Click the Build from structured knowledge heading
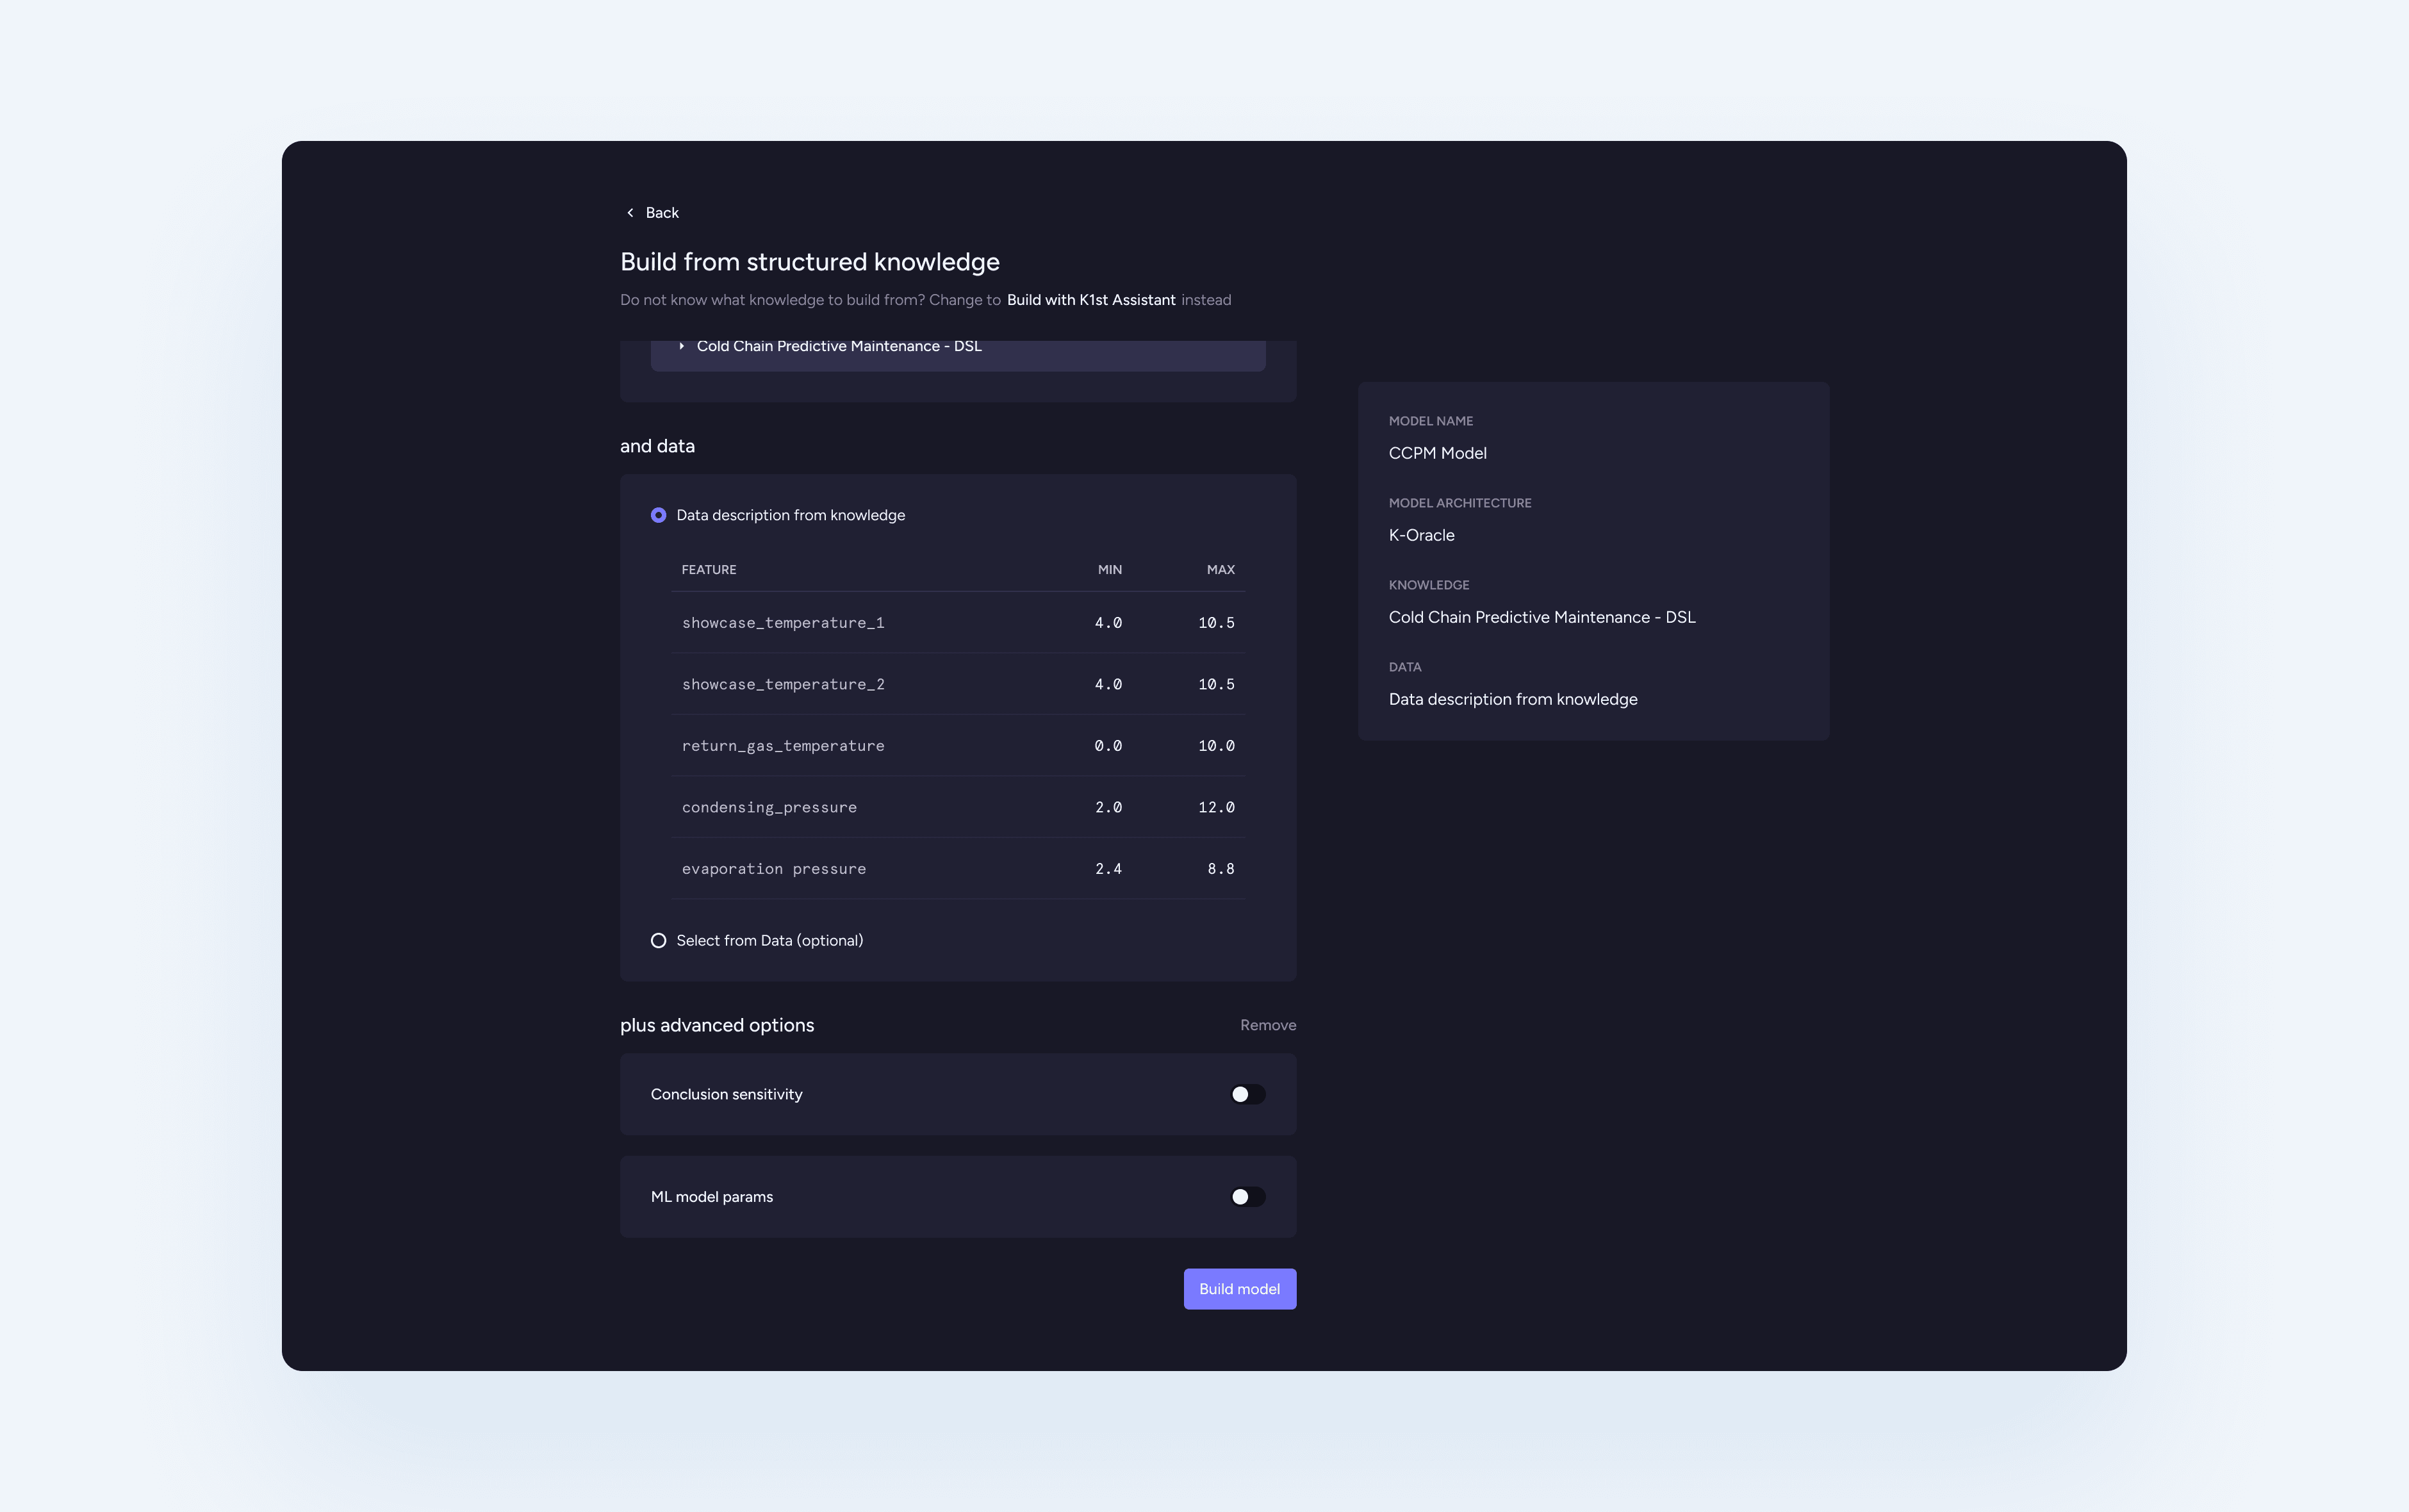The image size is (2409, 1512). [x=810, y=262]
